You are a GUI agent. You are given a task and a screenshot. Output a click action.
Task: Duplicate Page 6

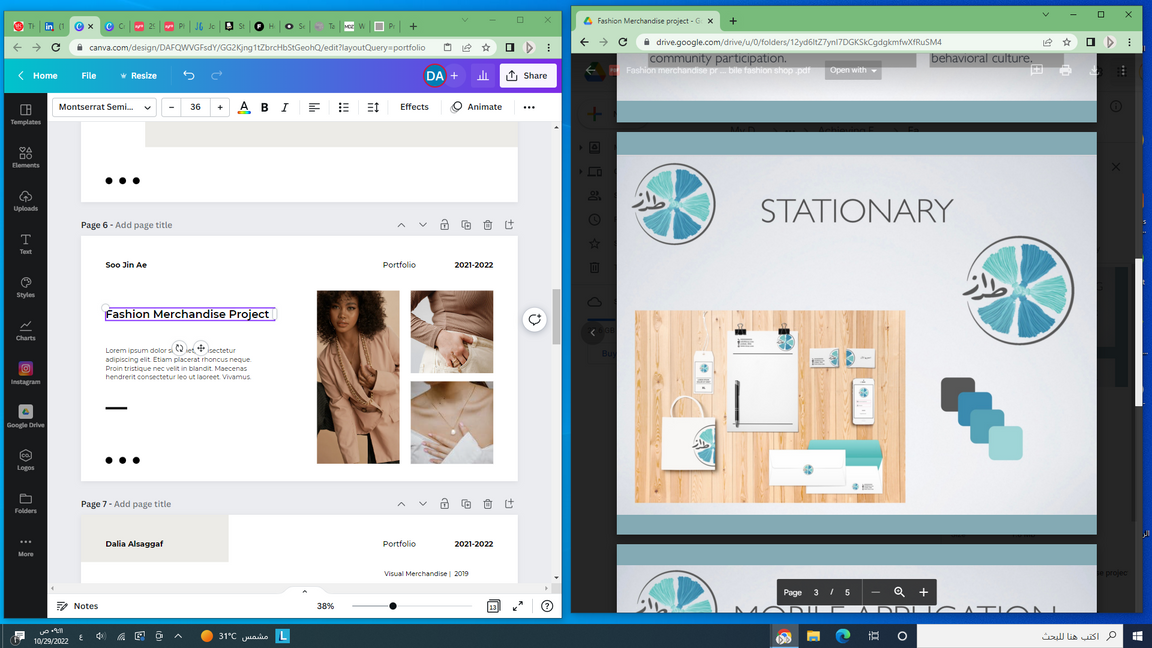[x=466, y=225]
